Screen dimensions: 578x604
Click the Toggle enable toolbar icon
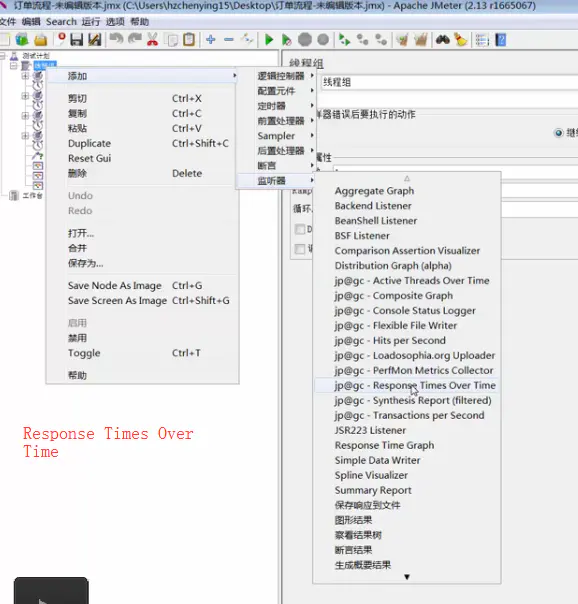(247, 39)
